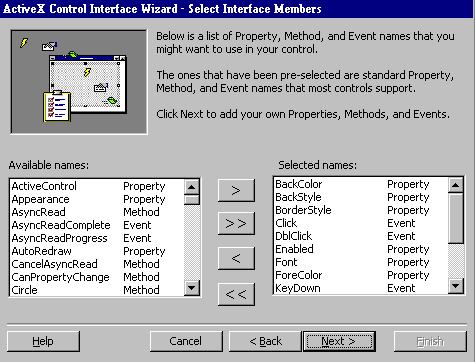The height and width of the screenshot is (362, 475).
Task: Select BackStyle in Selected names
Action: tap(361, 197)
